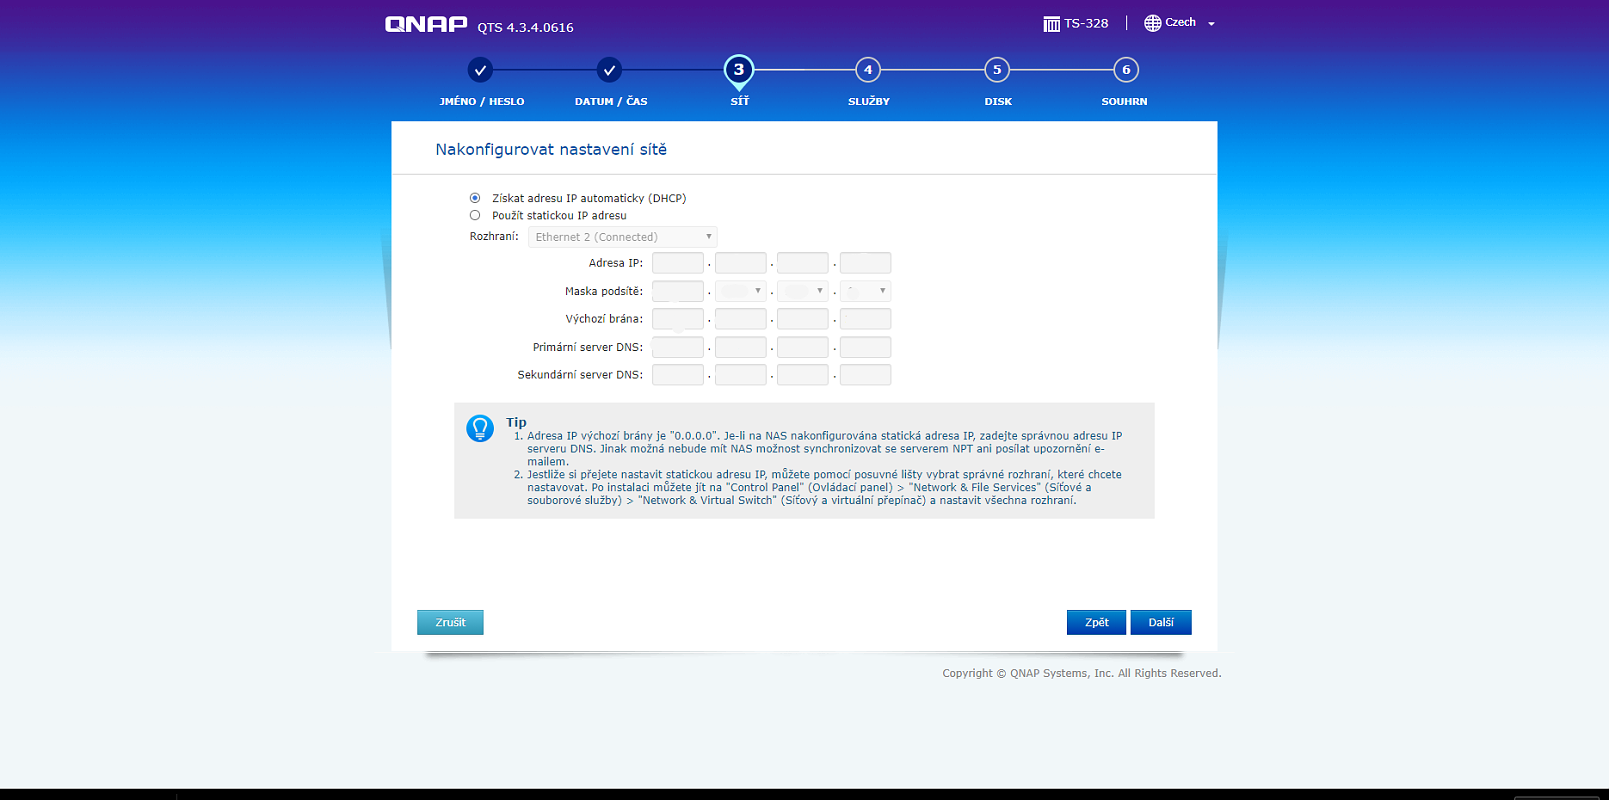The image size is (1609, 800).
Task: Select Získat adresu IP automaticky (DHCP) radio
Action: pos(475,198)
